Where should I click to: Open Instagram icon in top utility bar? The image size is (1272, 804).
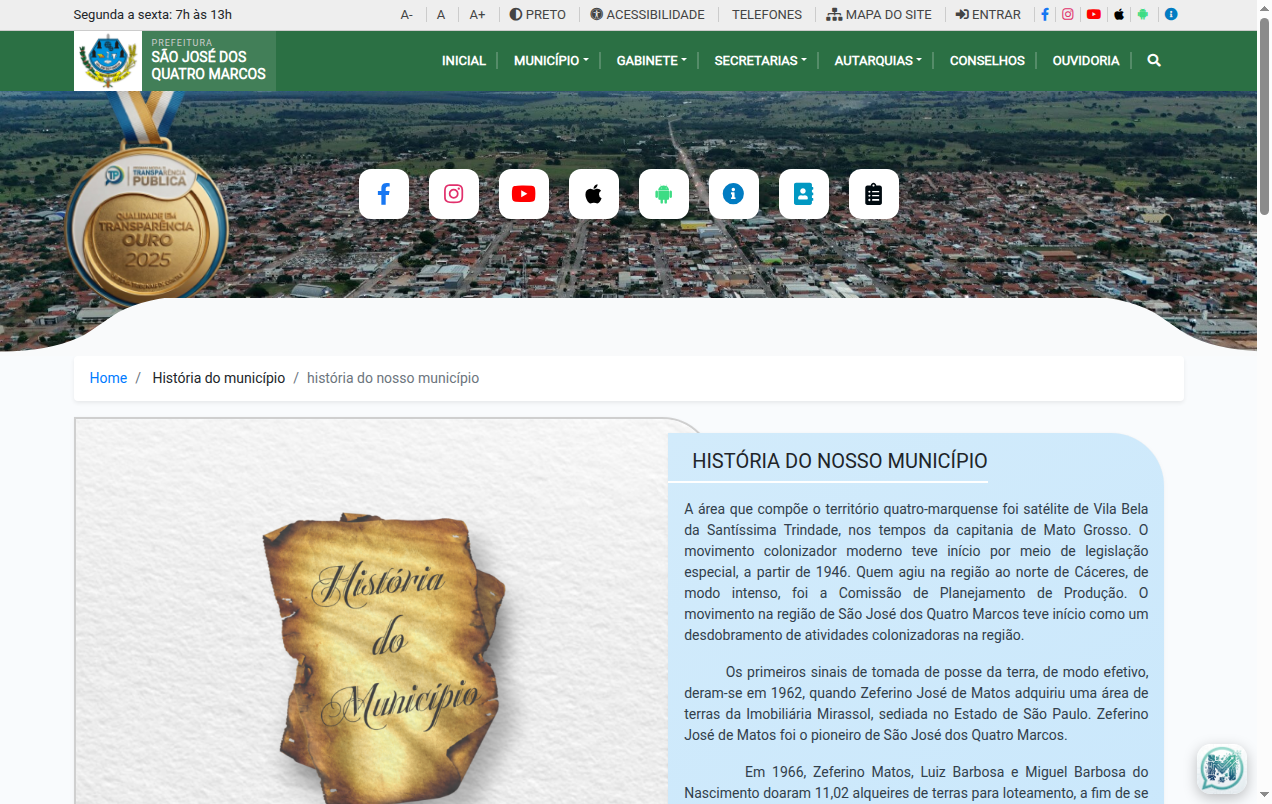point(1068,15)
